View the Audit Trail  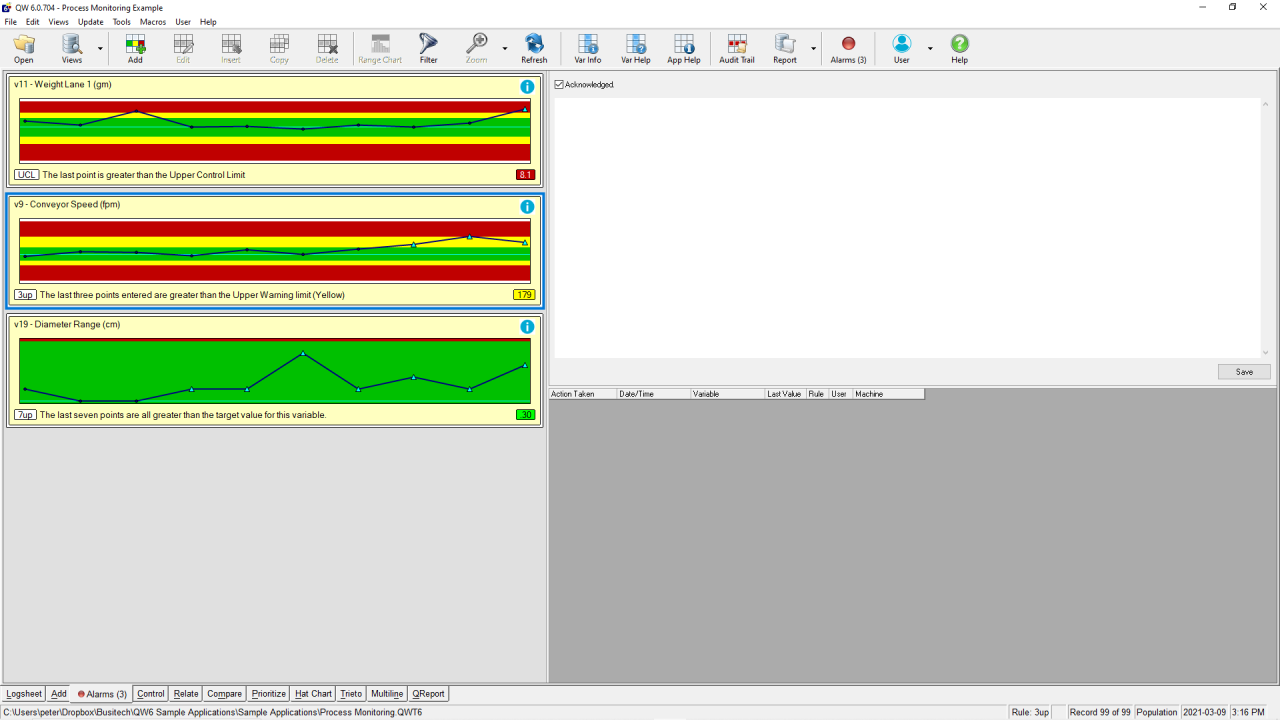pos(737,48)
